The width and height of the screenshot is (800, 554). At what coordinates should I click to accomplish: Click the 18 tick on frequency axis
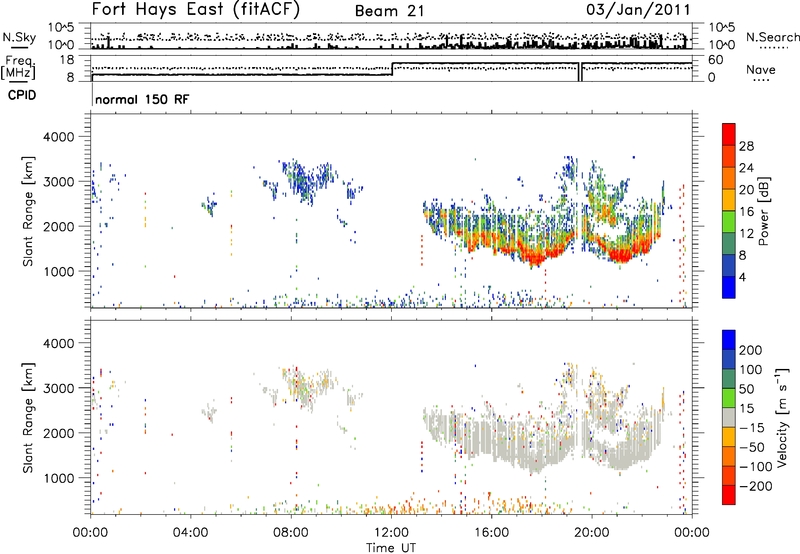[67, 60]
